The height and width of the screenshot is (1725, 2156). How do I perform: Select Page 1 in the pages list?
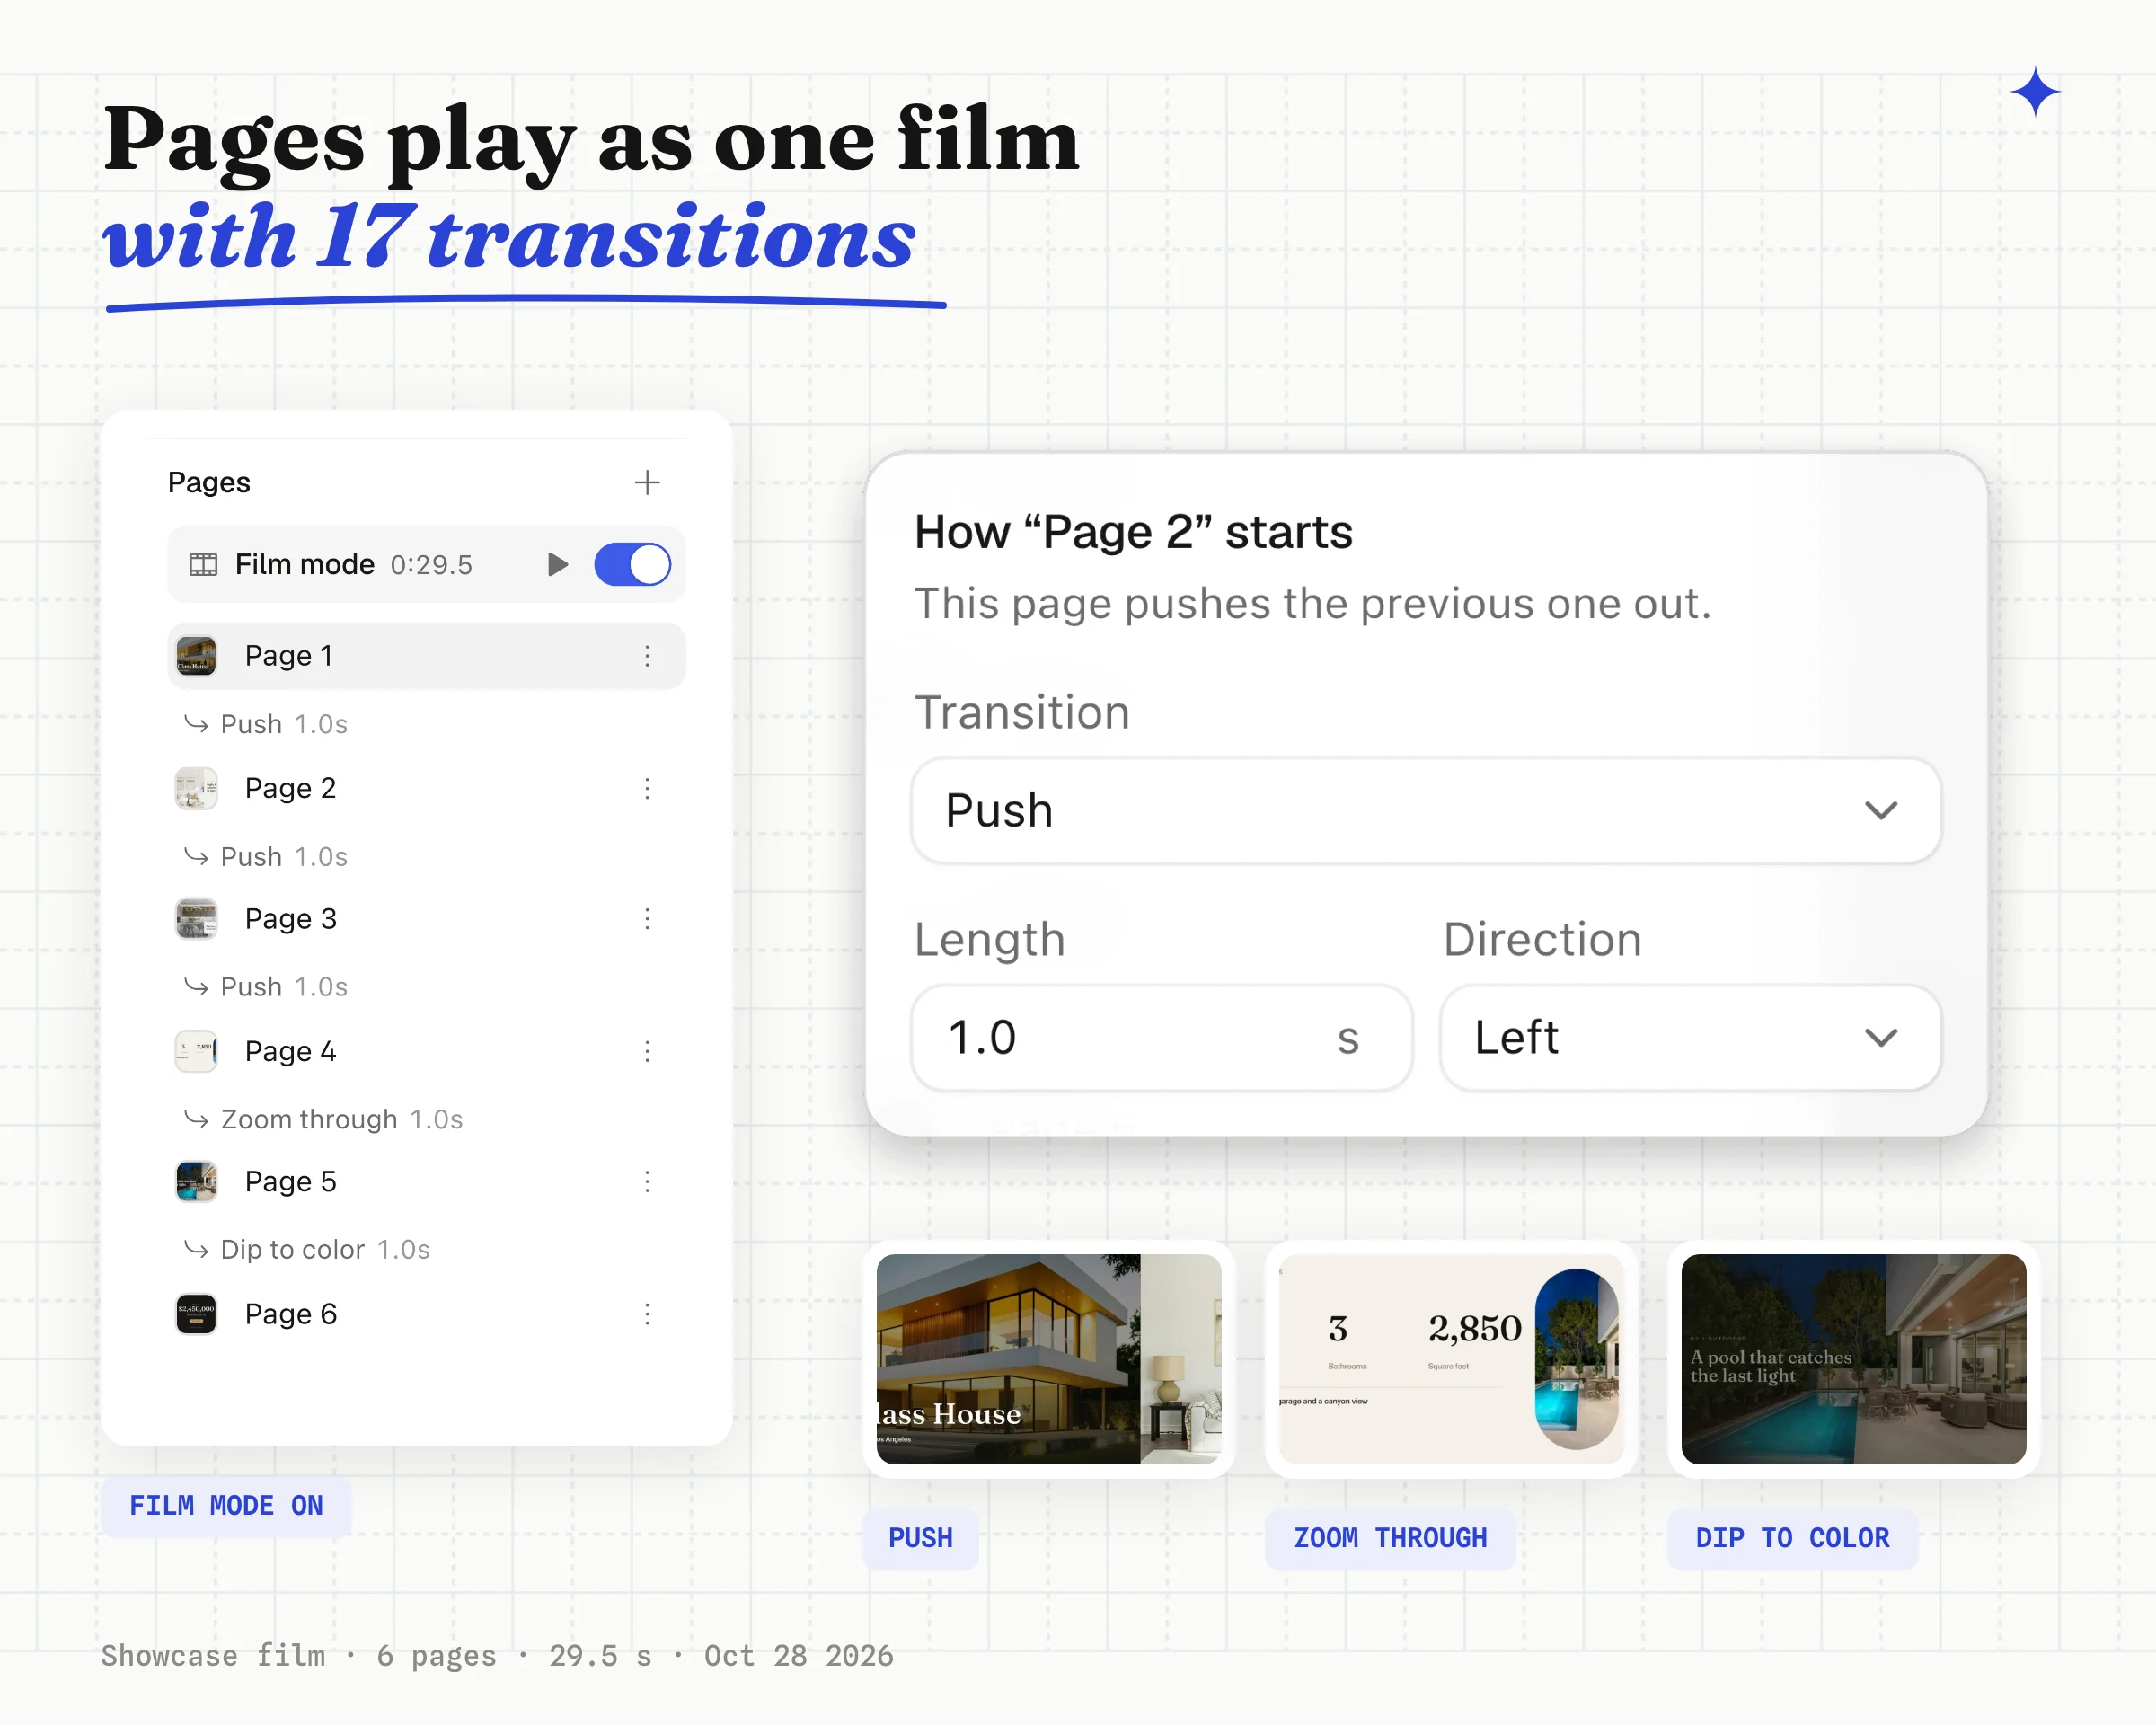[426, 656]
